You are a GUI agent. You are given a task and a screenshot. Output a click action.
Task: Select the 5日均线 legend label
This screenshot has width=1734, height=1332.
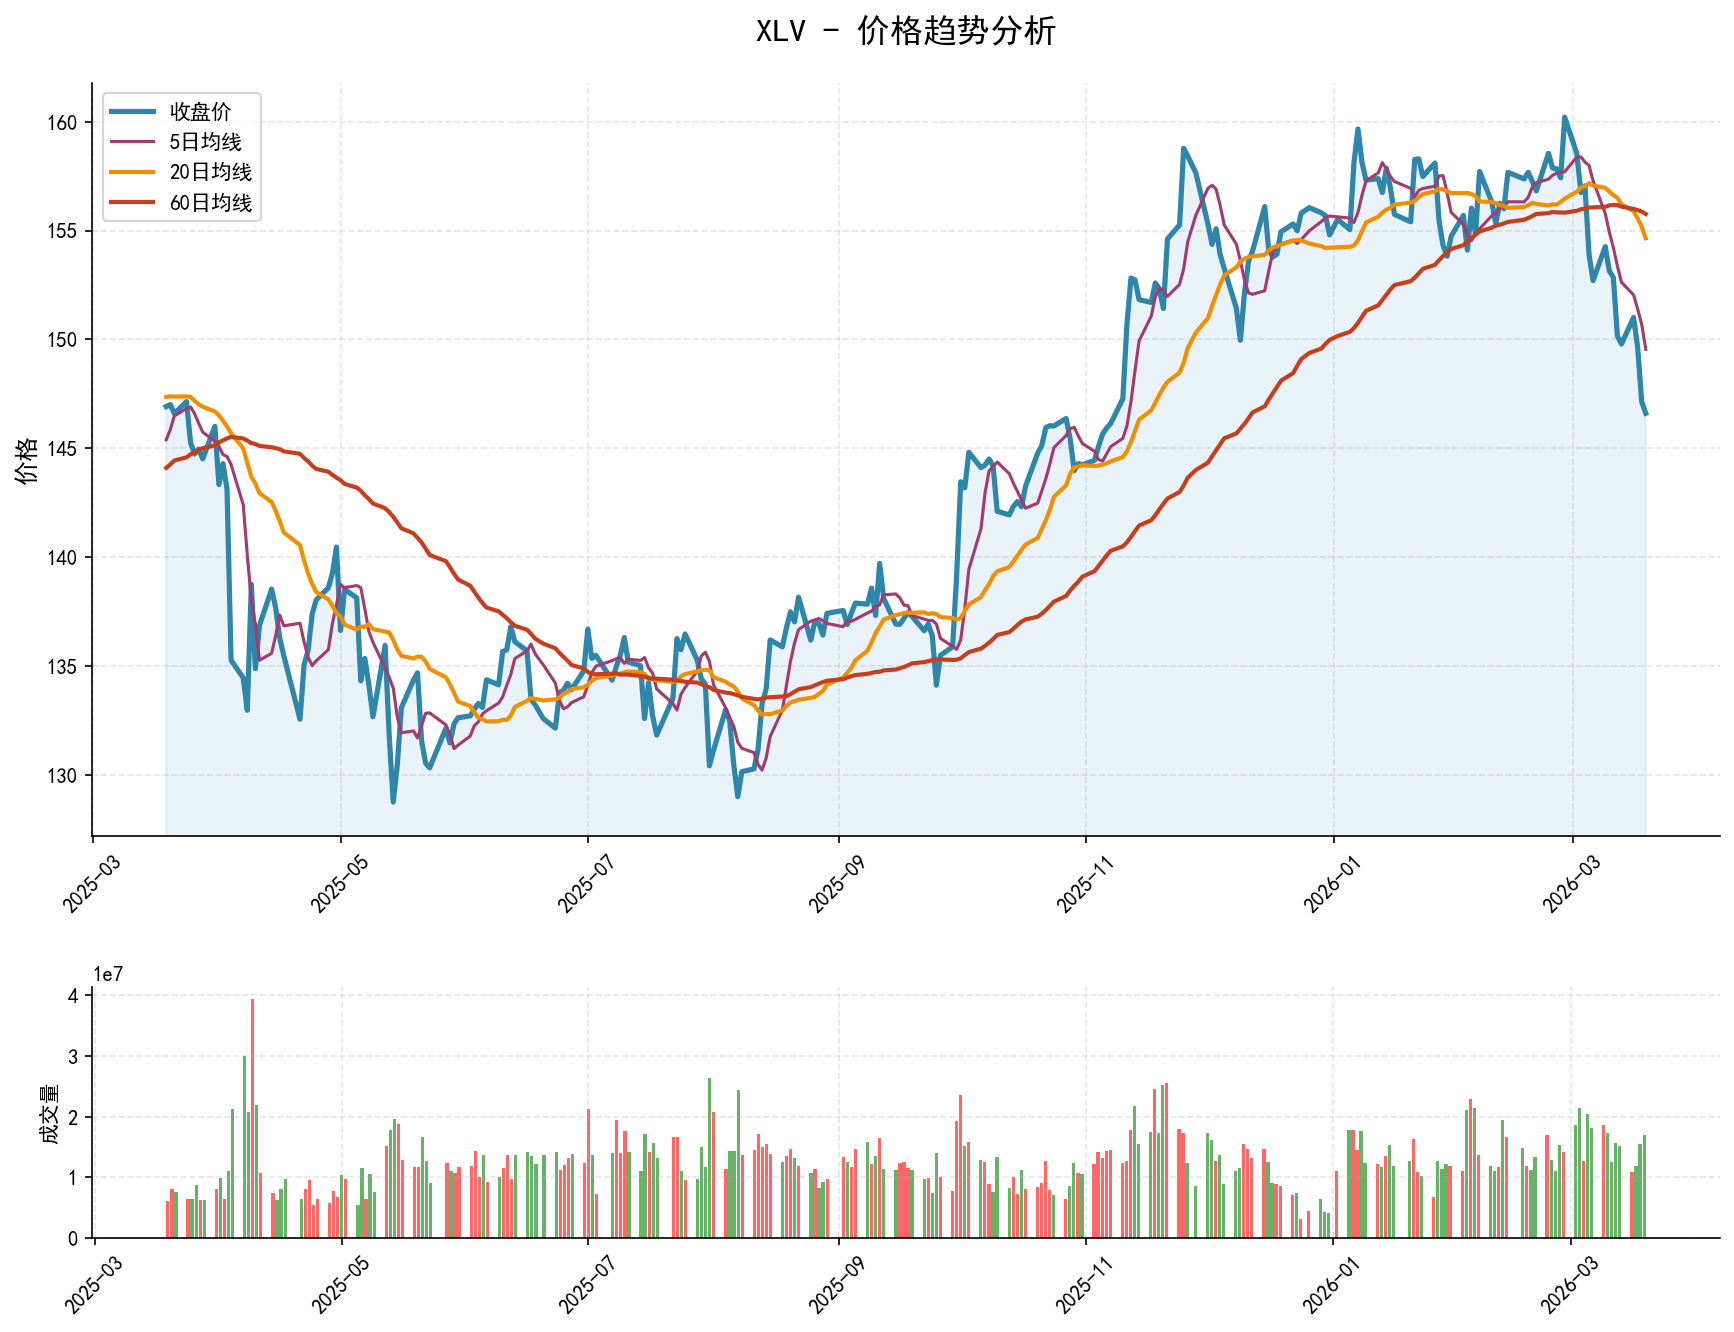pyautogui.click(x=205, y=142)
